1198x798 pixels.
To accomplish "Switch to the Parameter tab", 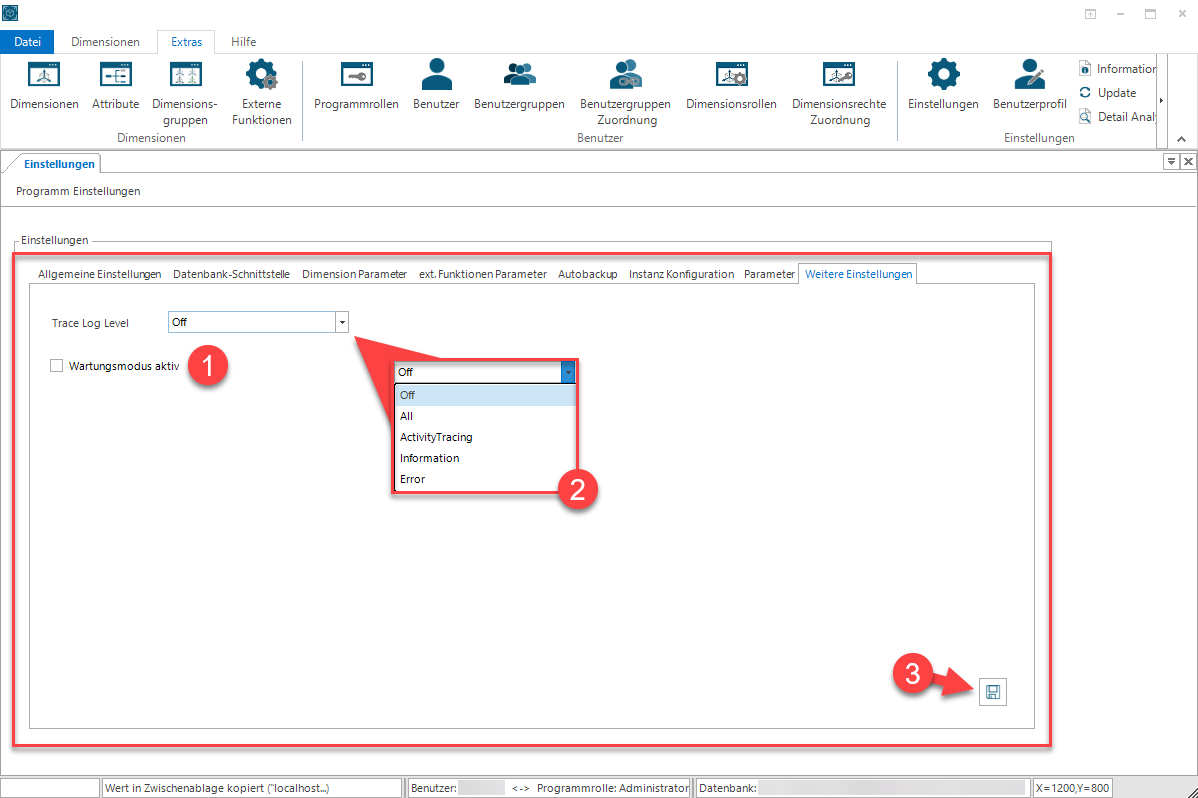I will tap(769, 274).
